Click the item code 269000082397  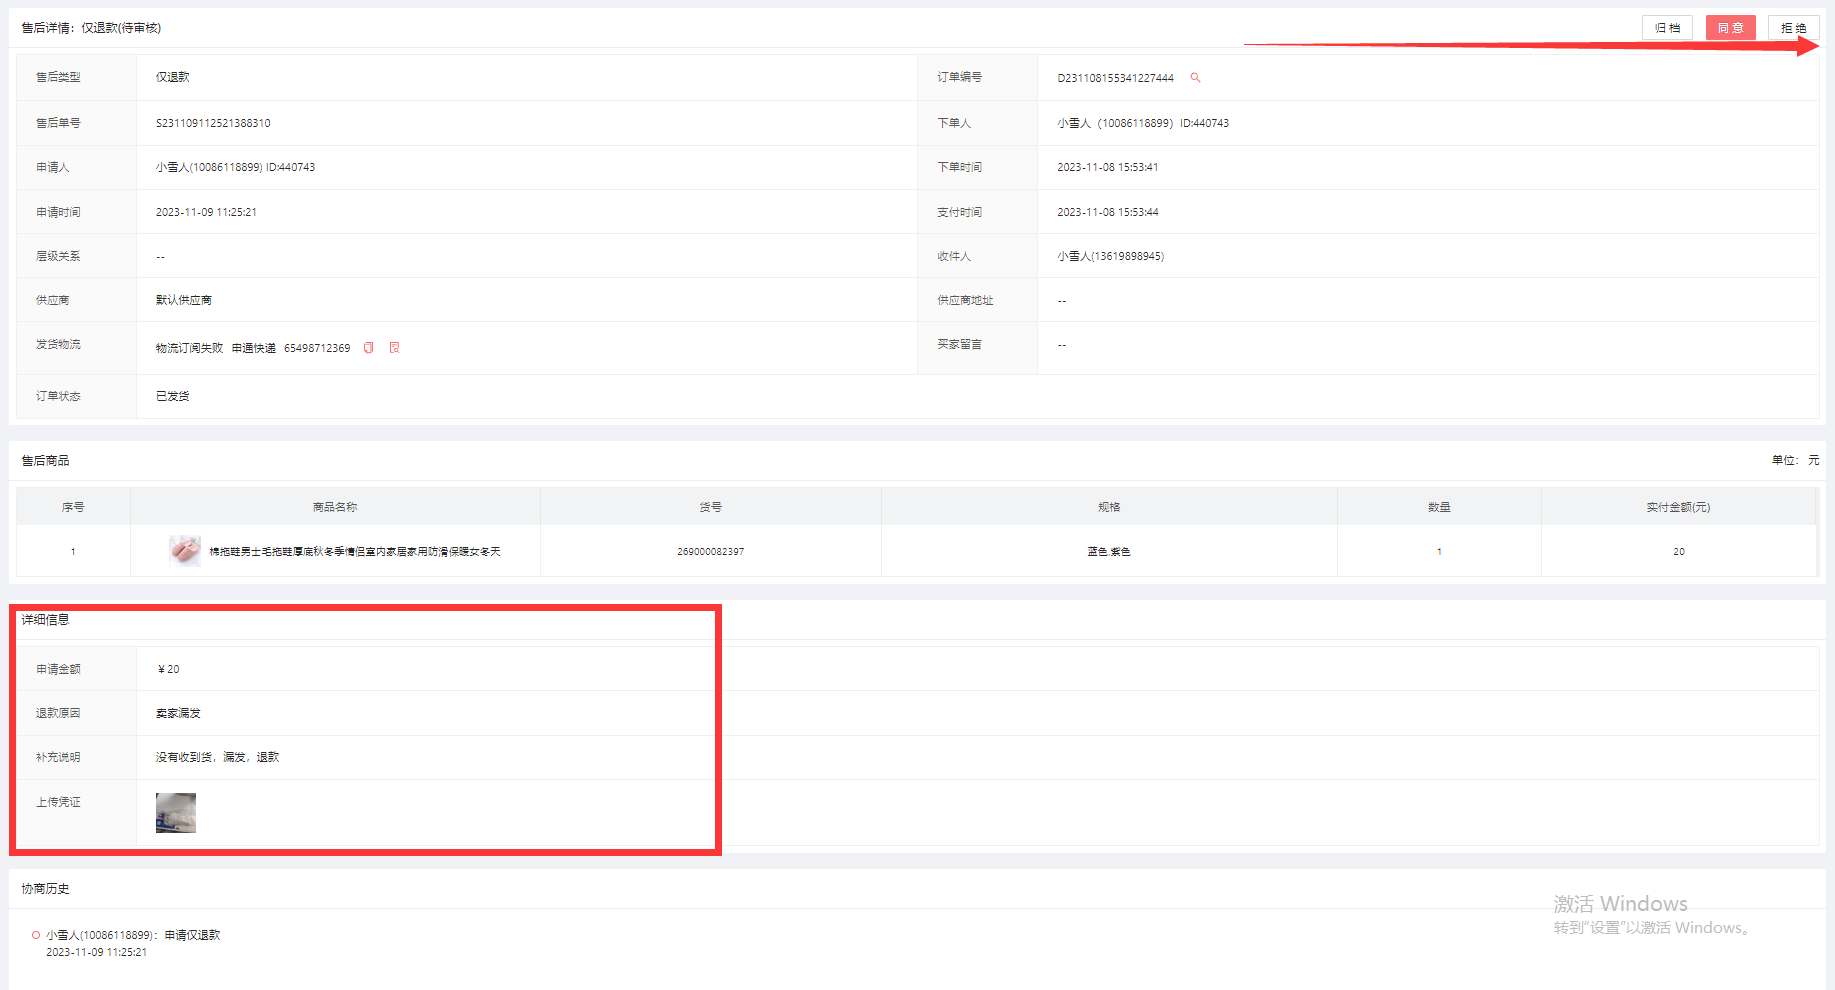(710, 552)
